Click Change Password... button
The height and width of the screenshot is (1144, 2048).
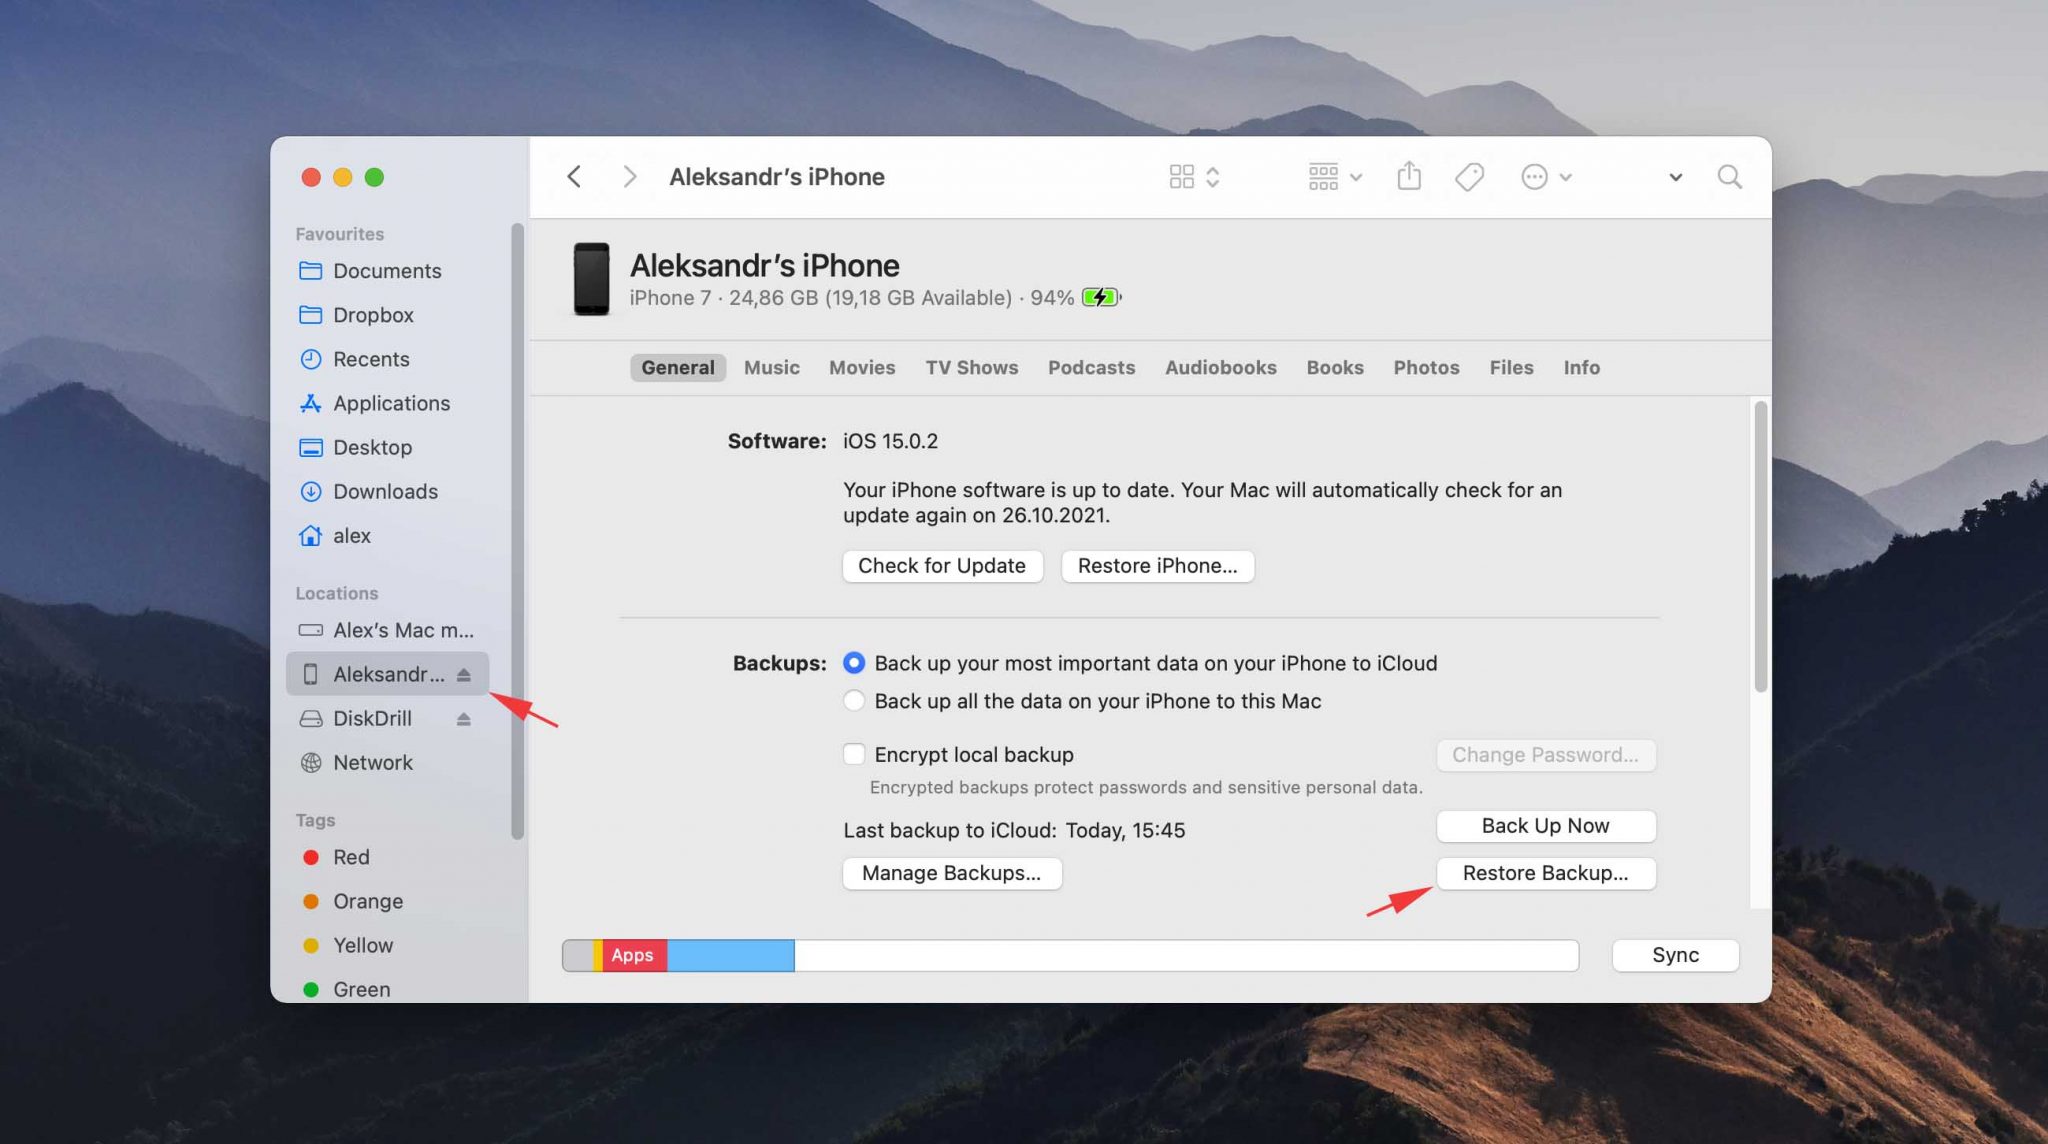(x=1545, y=755)
